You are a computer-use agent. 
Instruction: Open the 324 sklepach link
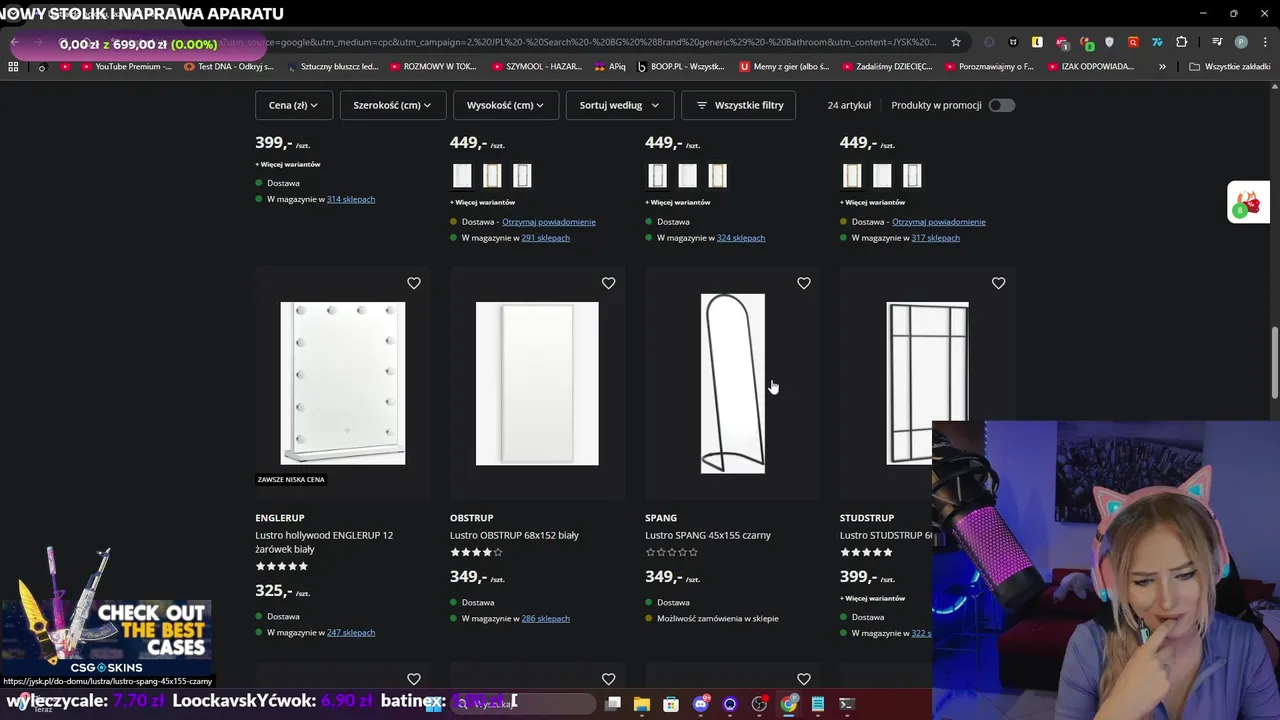(741, 238)
